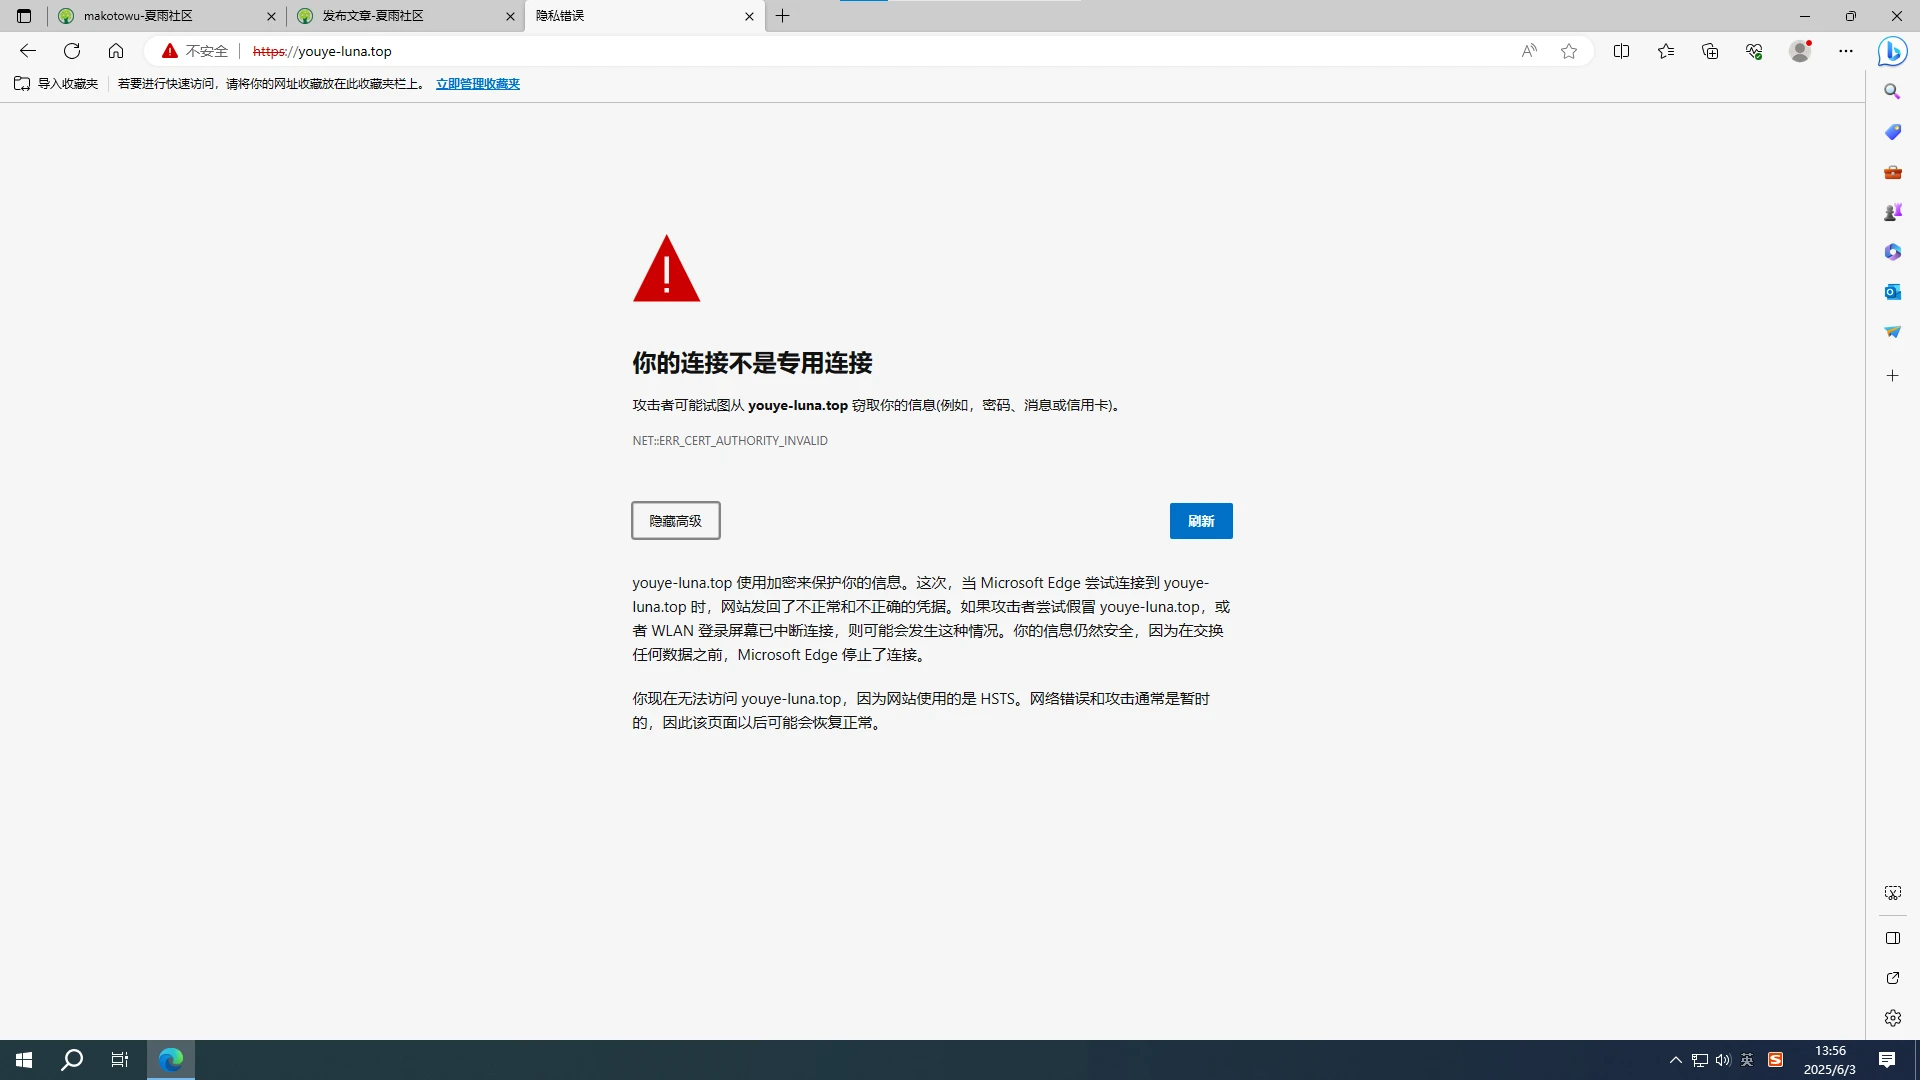
Task: Show hidden system tray icons
Action: [x=1676, y=1060]
